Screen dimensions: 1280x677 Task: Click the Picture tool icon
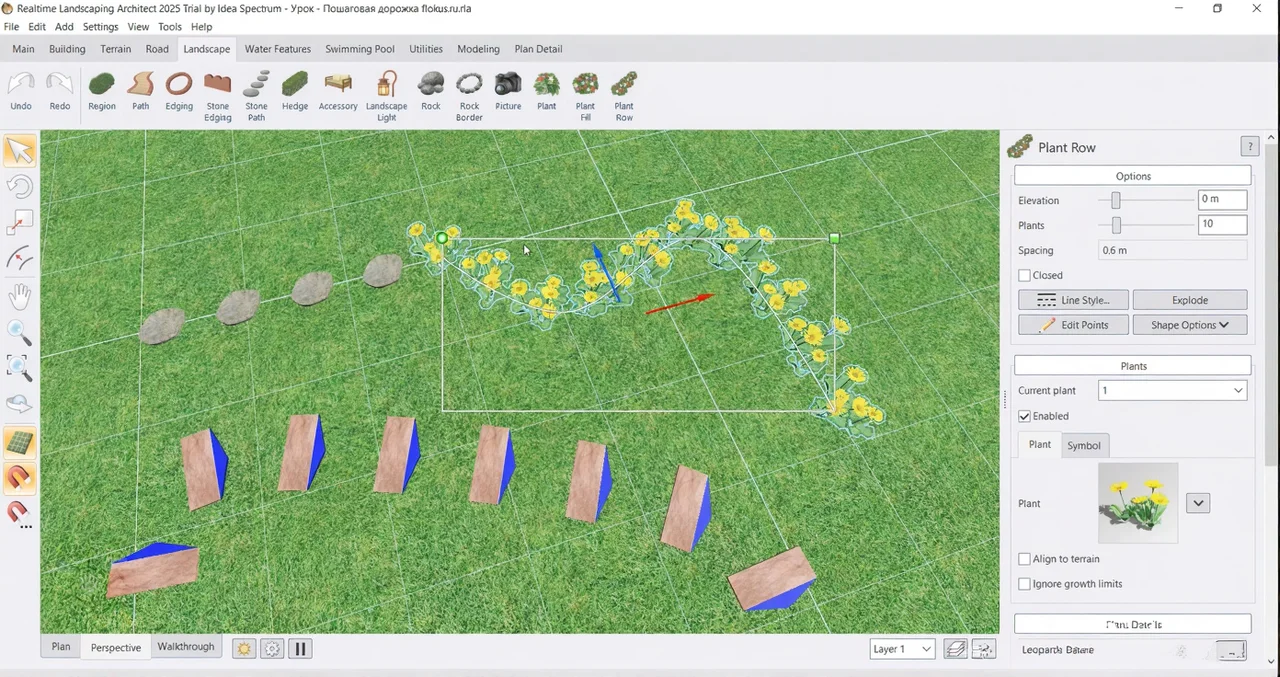(508, 92)
